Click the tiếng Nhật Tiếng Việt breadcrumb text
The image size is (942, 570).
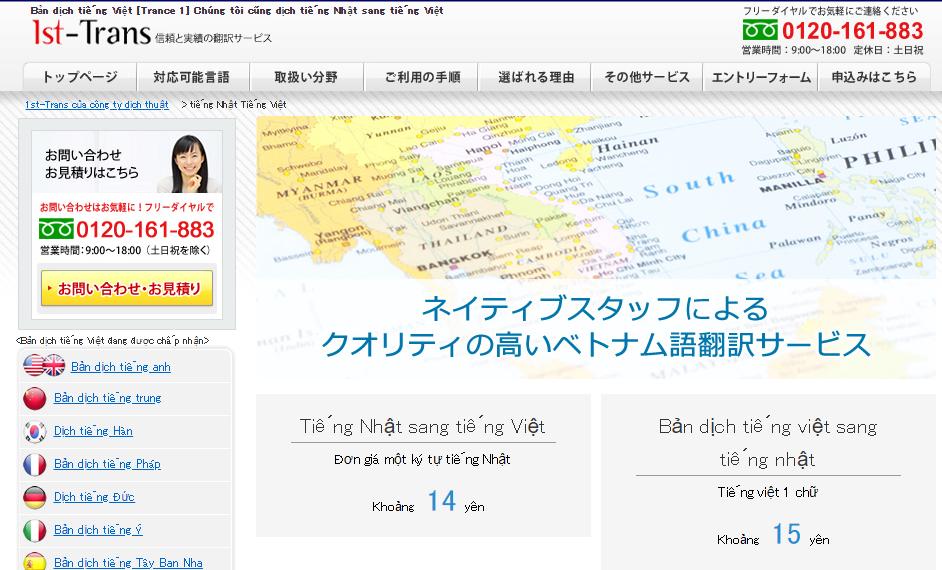pos(238,105)
